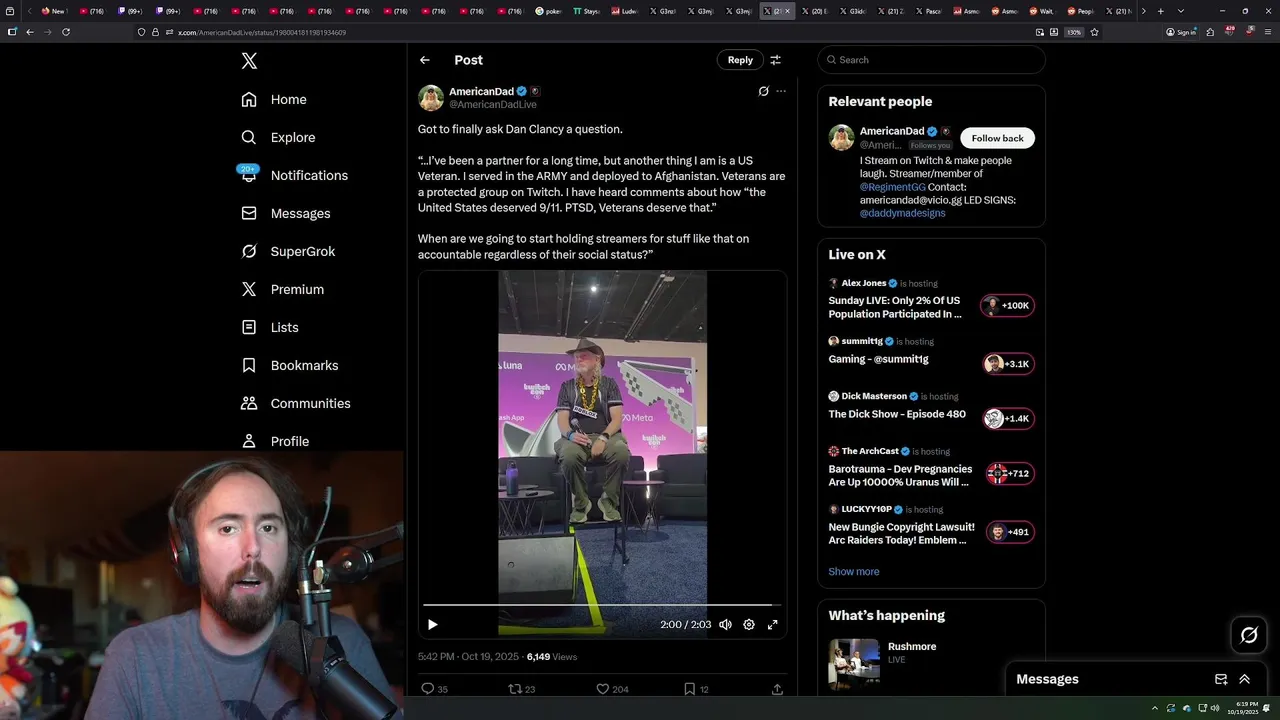Viewport: 1280px width, 720px height.
Task: Open Alex Jones Sunday LIVE broadcast
Action: coord(895,307)
